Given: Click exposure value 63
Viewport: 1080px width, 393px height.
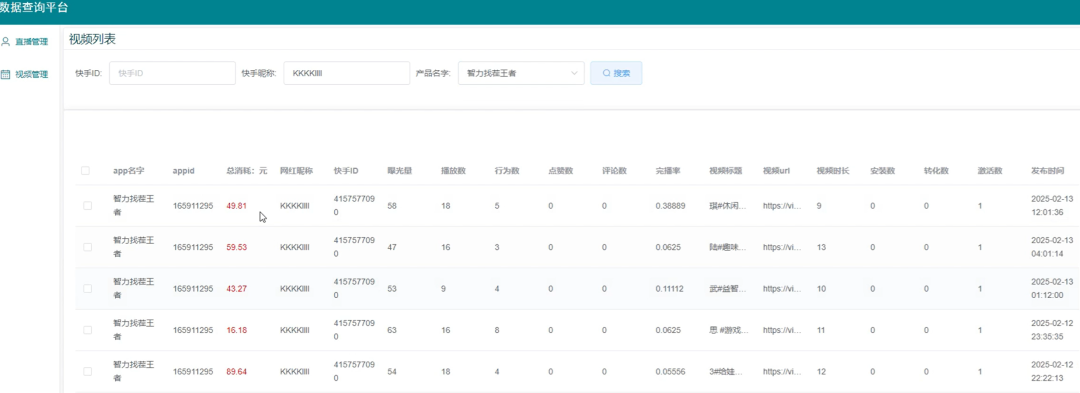Looking at the screenshot, I should (392, 330).
